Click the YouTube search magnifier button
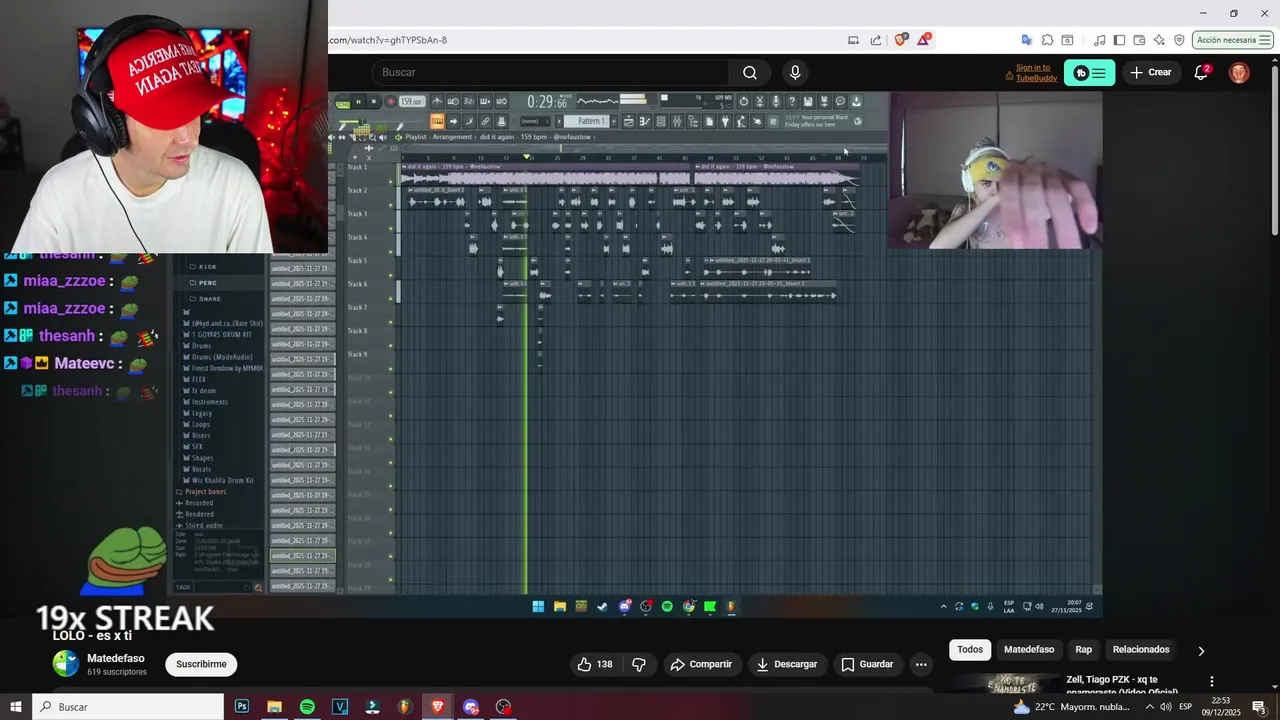This screenshot has height=720, width=1280. click(750, 72)
